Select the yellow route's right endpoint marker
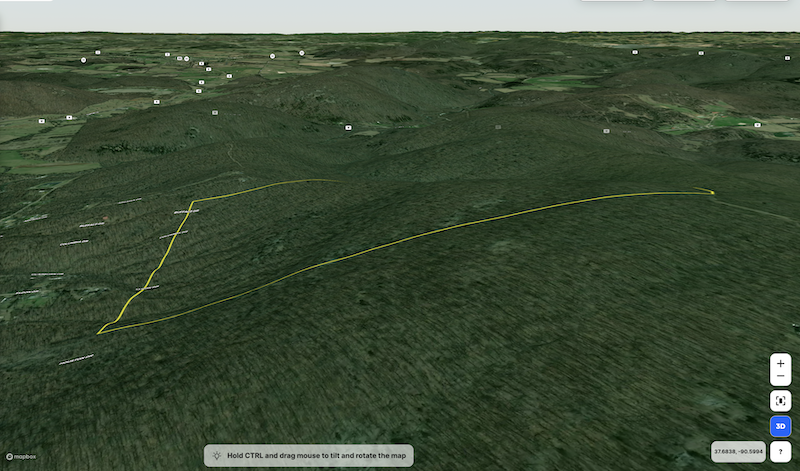 (x=712, y=193)
